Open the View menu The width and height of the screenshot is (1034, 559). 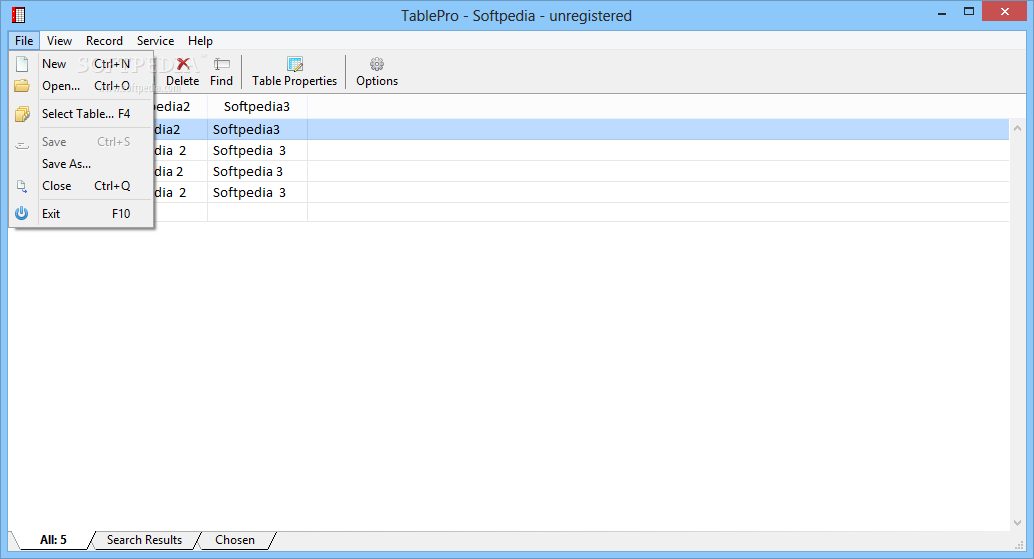click(59, 41)
